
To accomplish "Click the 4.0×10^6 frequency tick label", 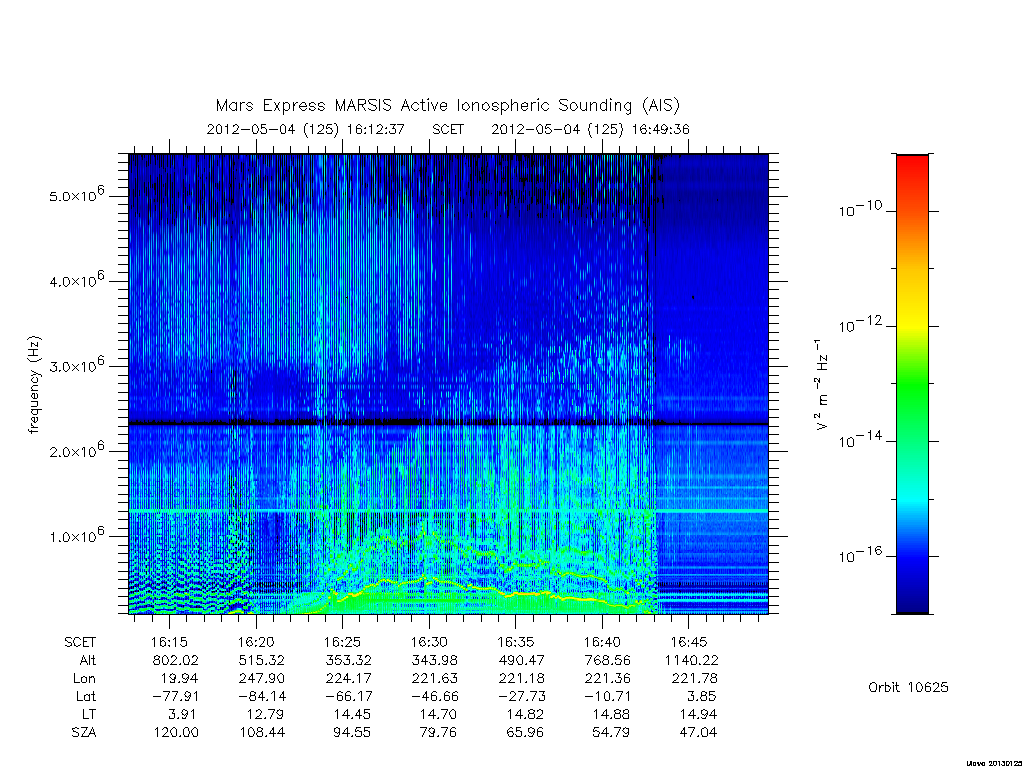I will [77, 280].
